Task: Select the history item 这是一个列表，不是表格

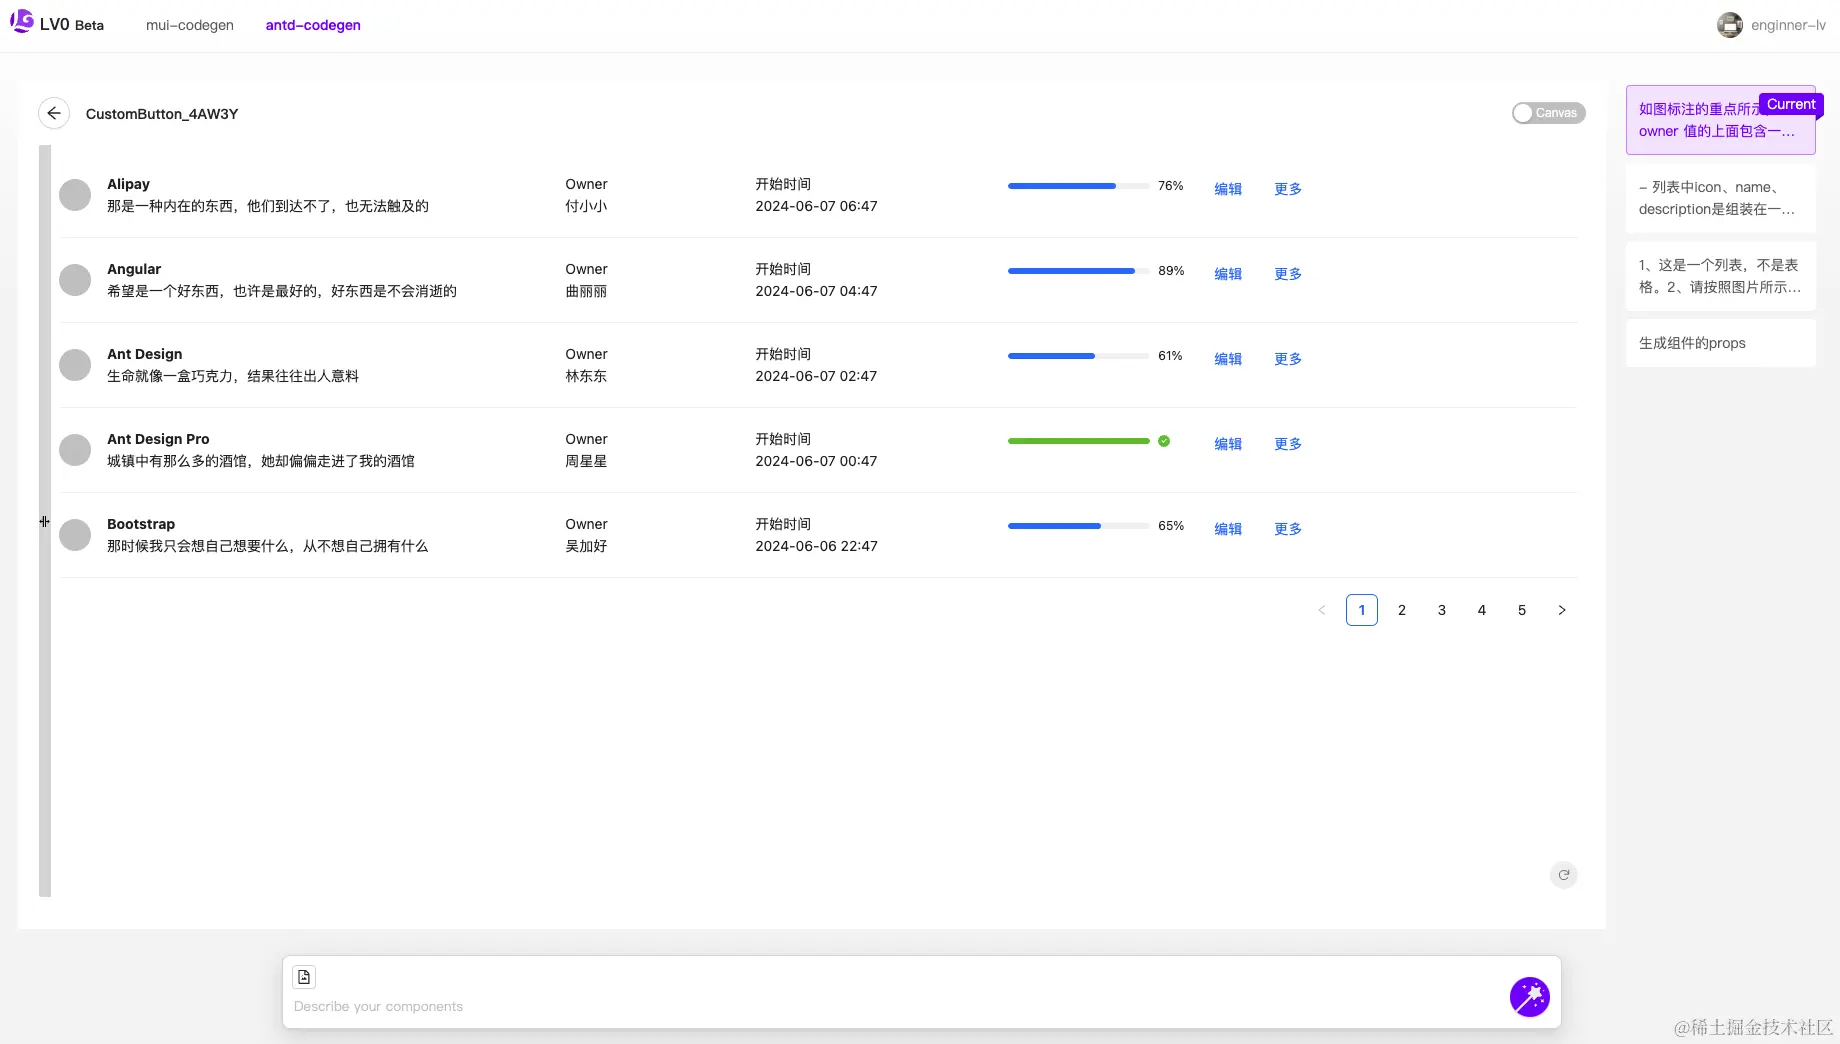Action: coord(1720,276)
